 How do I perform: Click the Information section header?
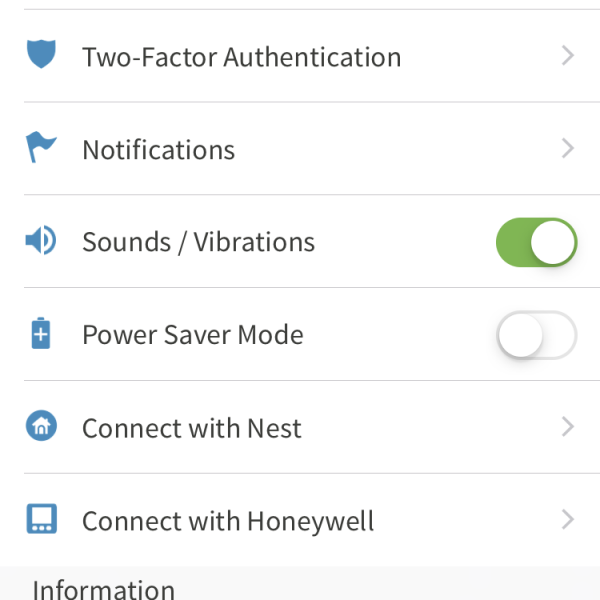103,588
